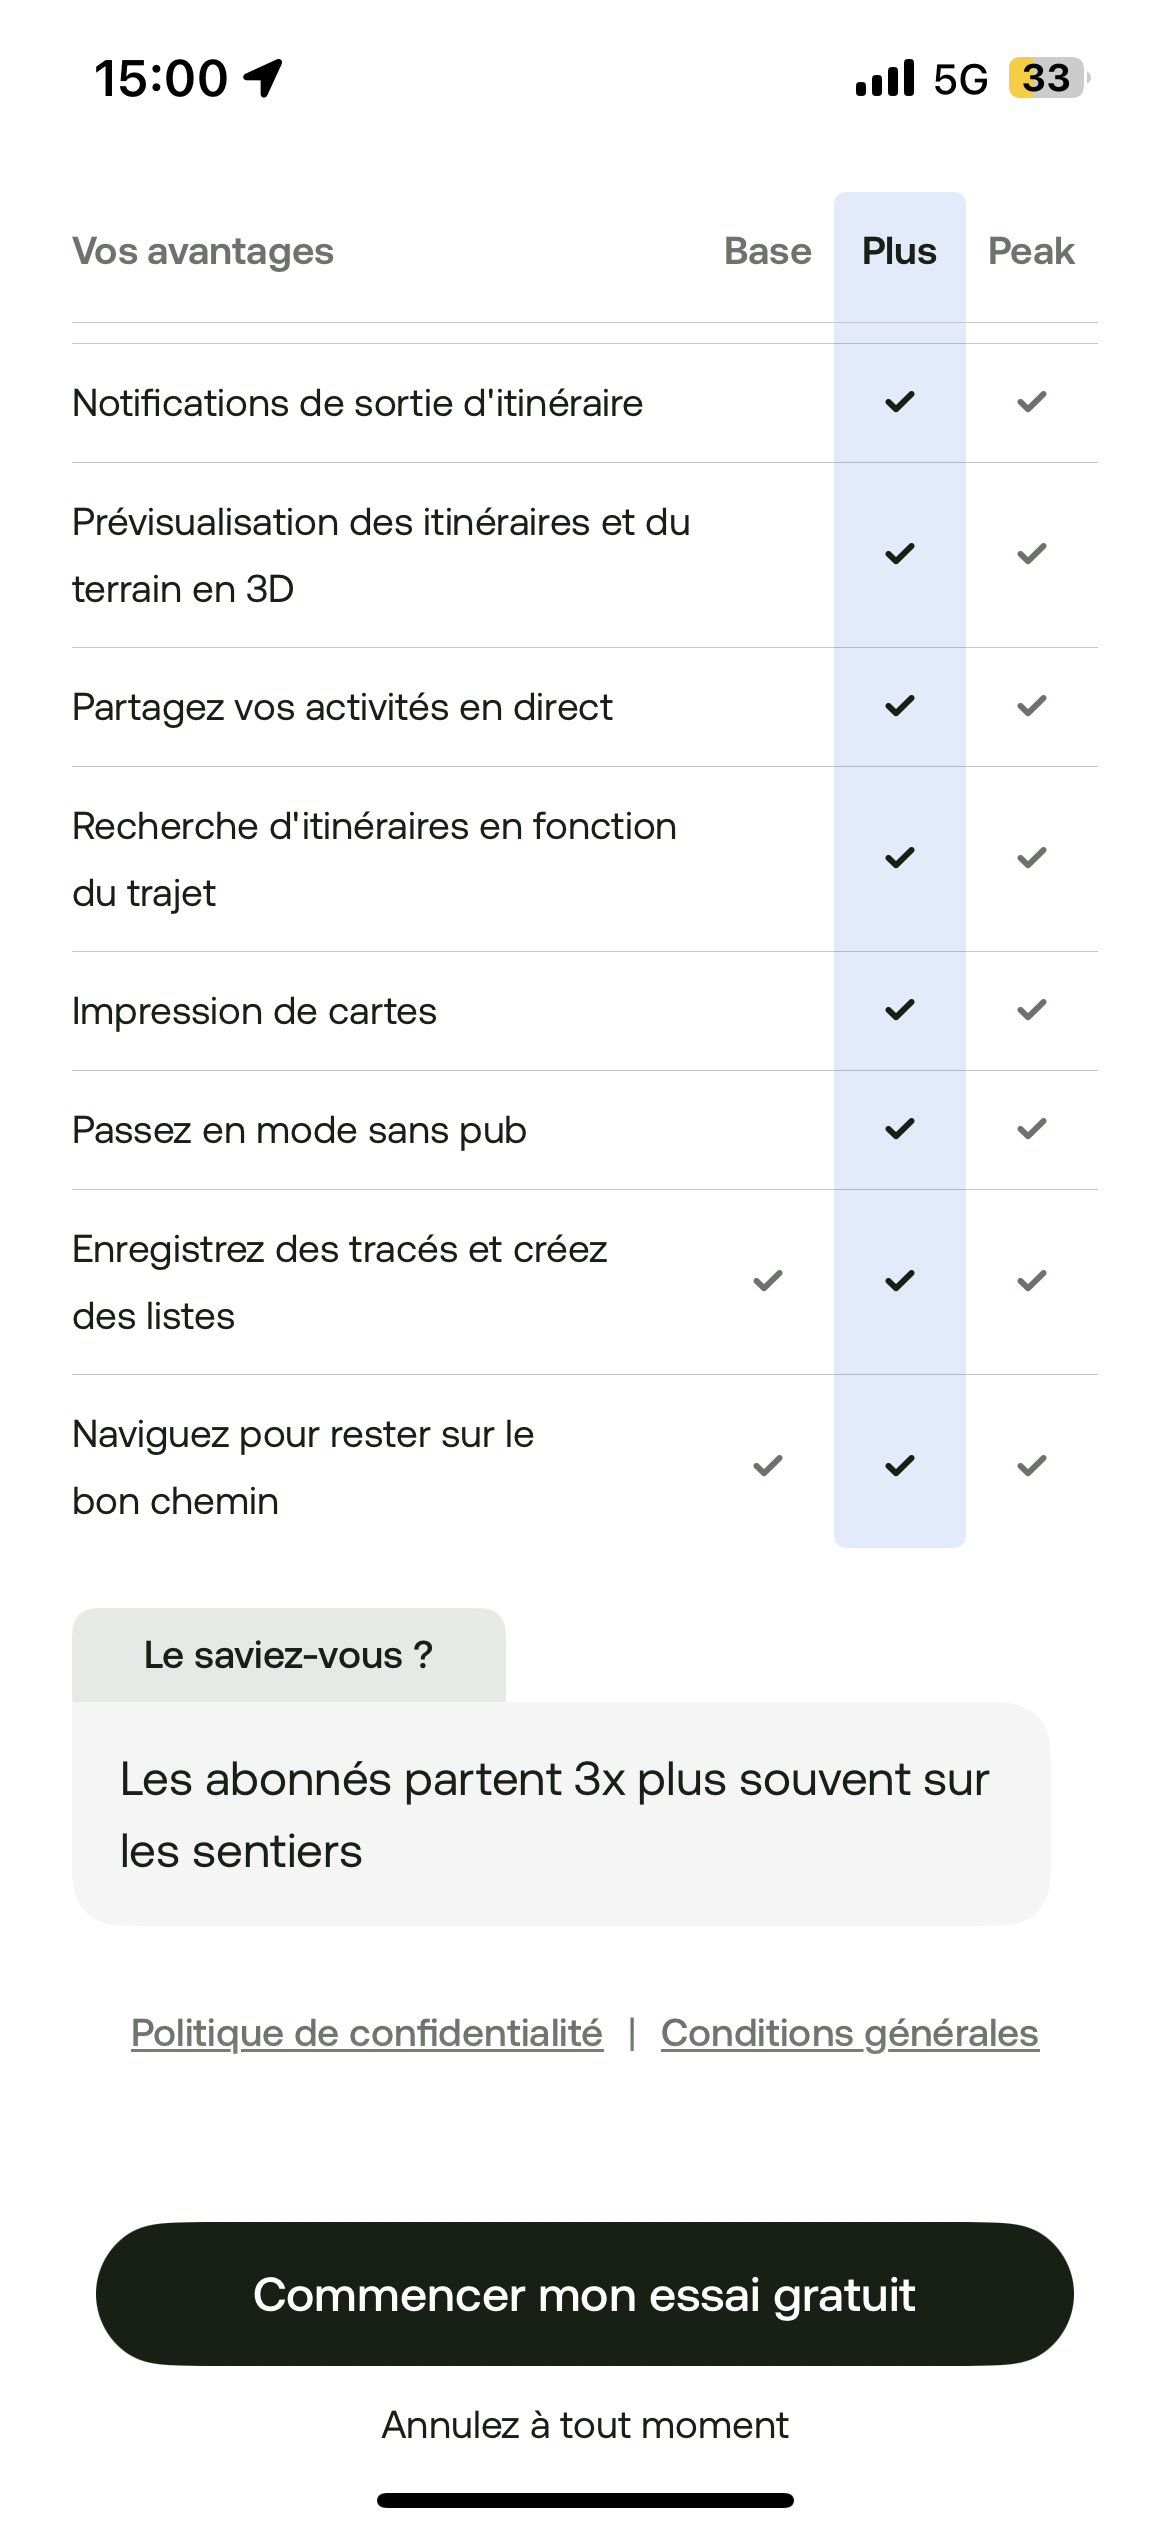Open Conditions générales link
This screenshot has width=1170, height=2532.
(x=850, y=2033)
